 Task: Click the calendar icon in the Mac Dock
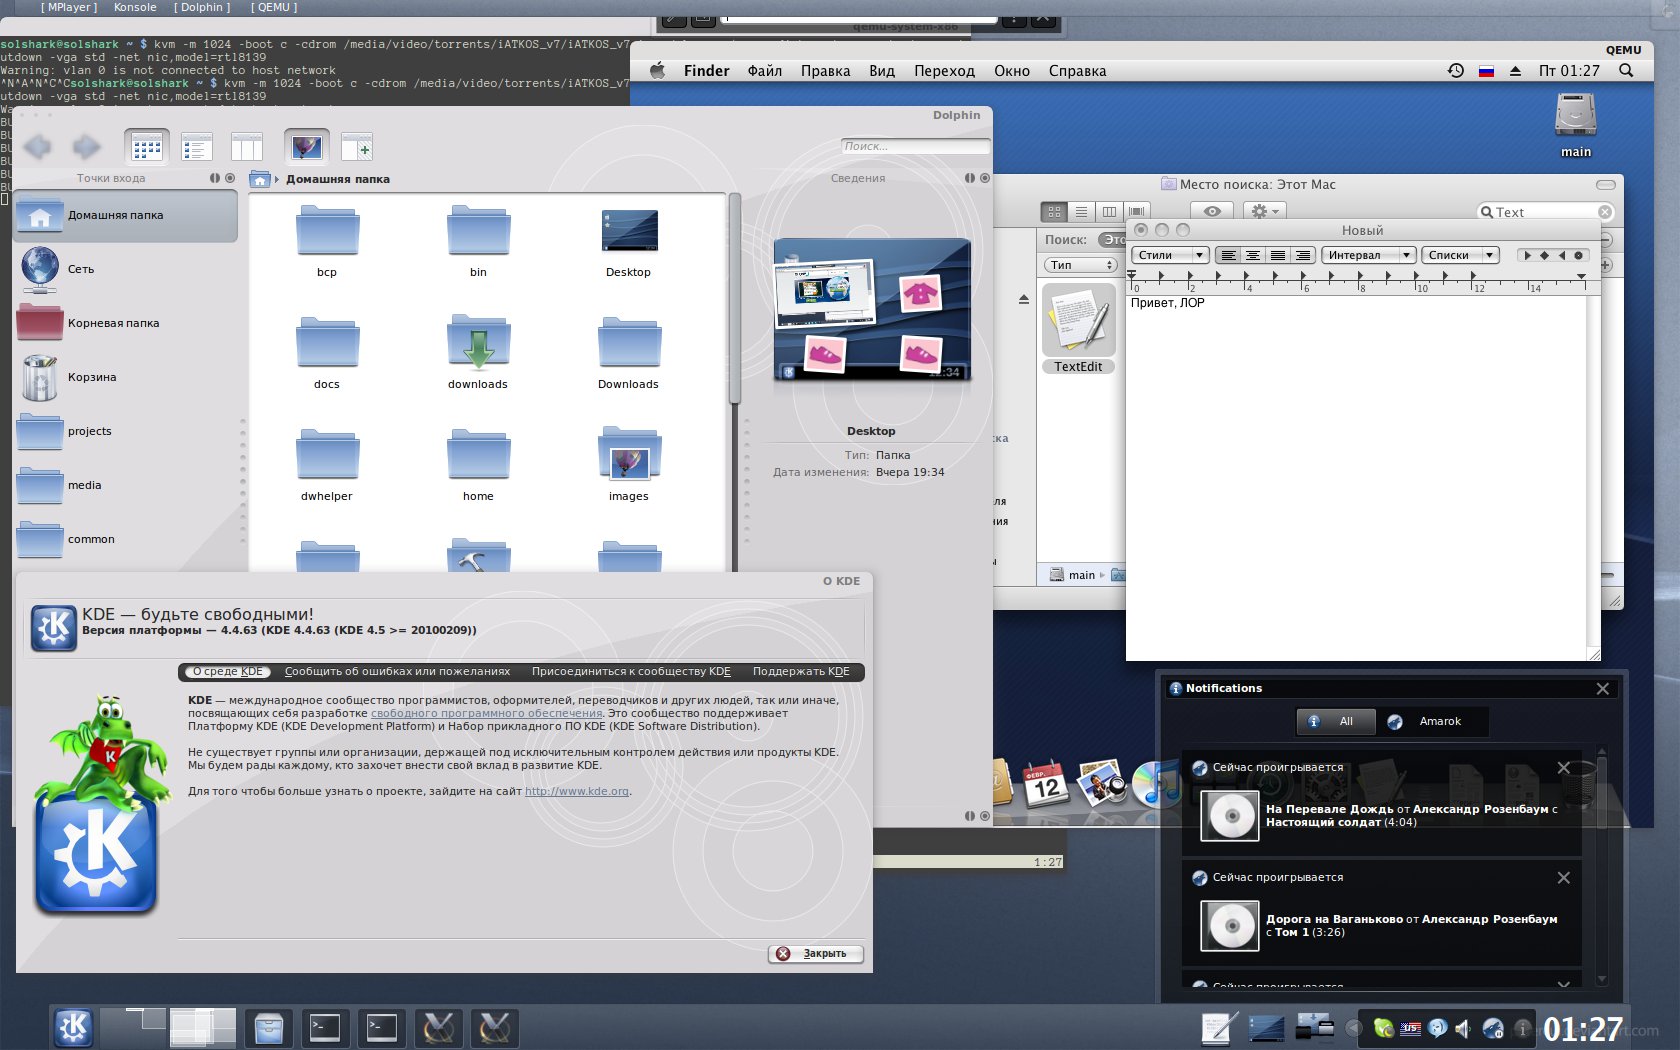pos(1046,784)
